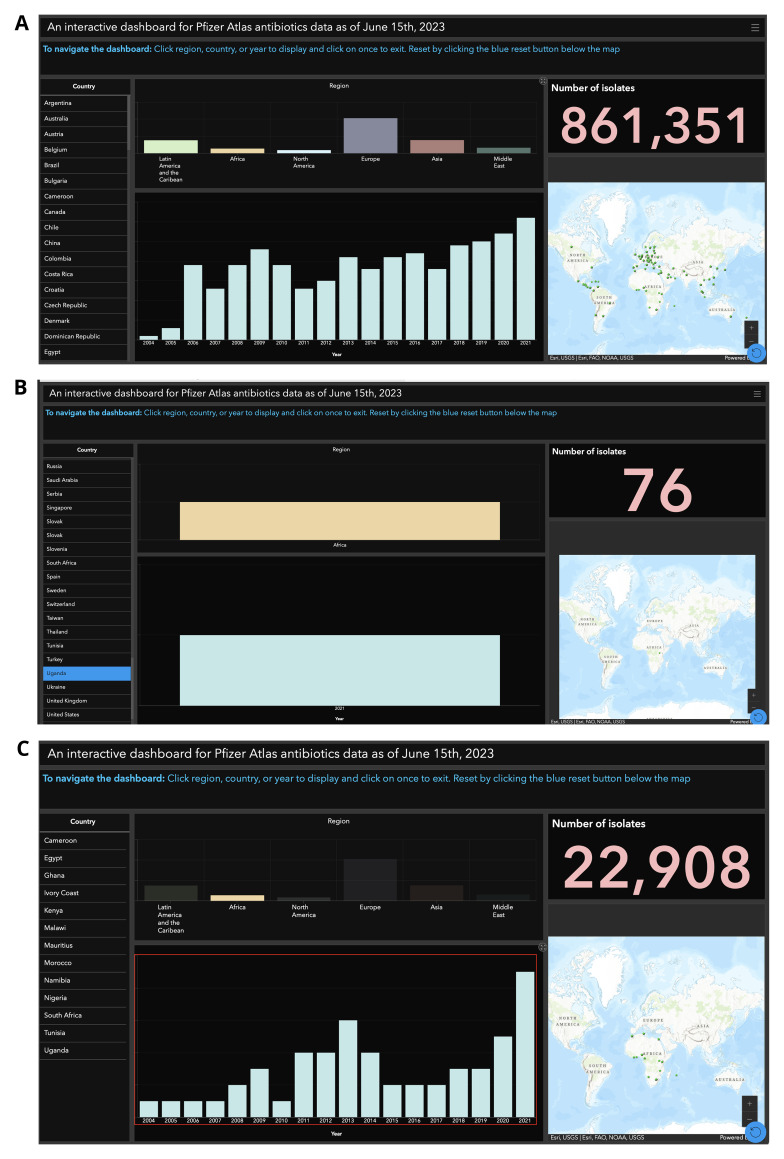Select Tunisia in panel B country list
This screenshot has width=784, height=1159.
click(87, 646)
